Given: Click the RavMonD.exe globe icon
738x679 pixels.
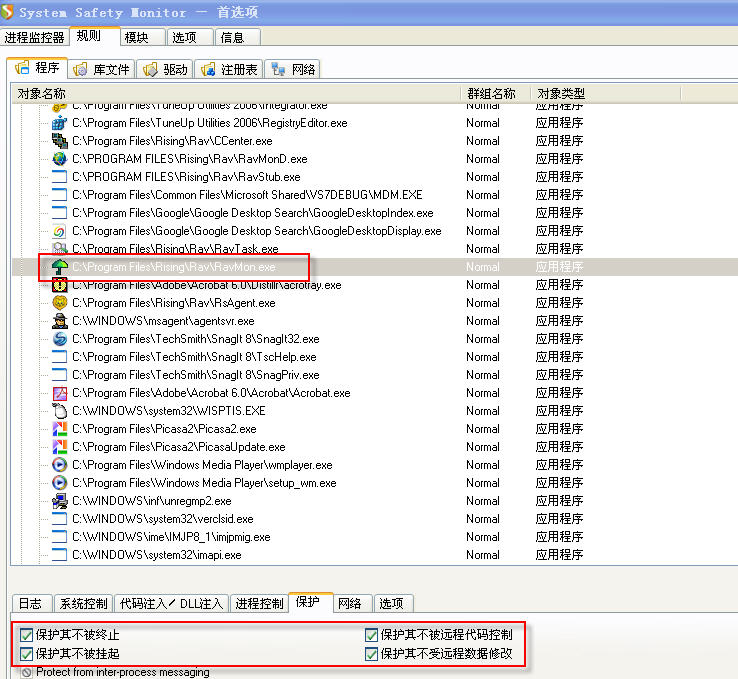Looking at the screenshot, I should coord(59,159).
